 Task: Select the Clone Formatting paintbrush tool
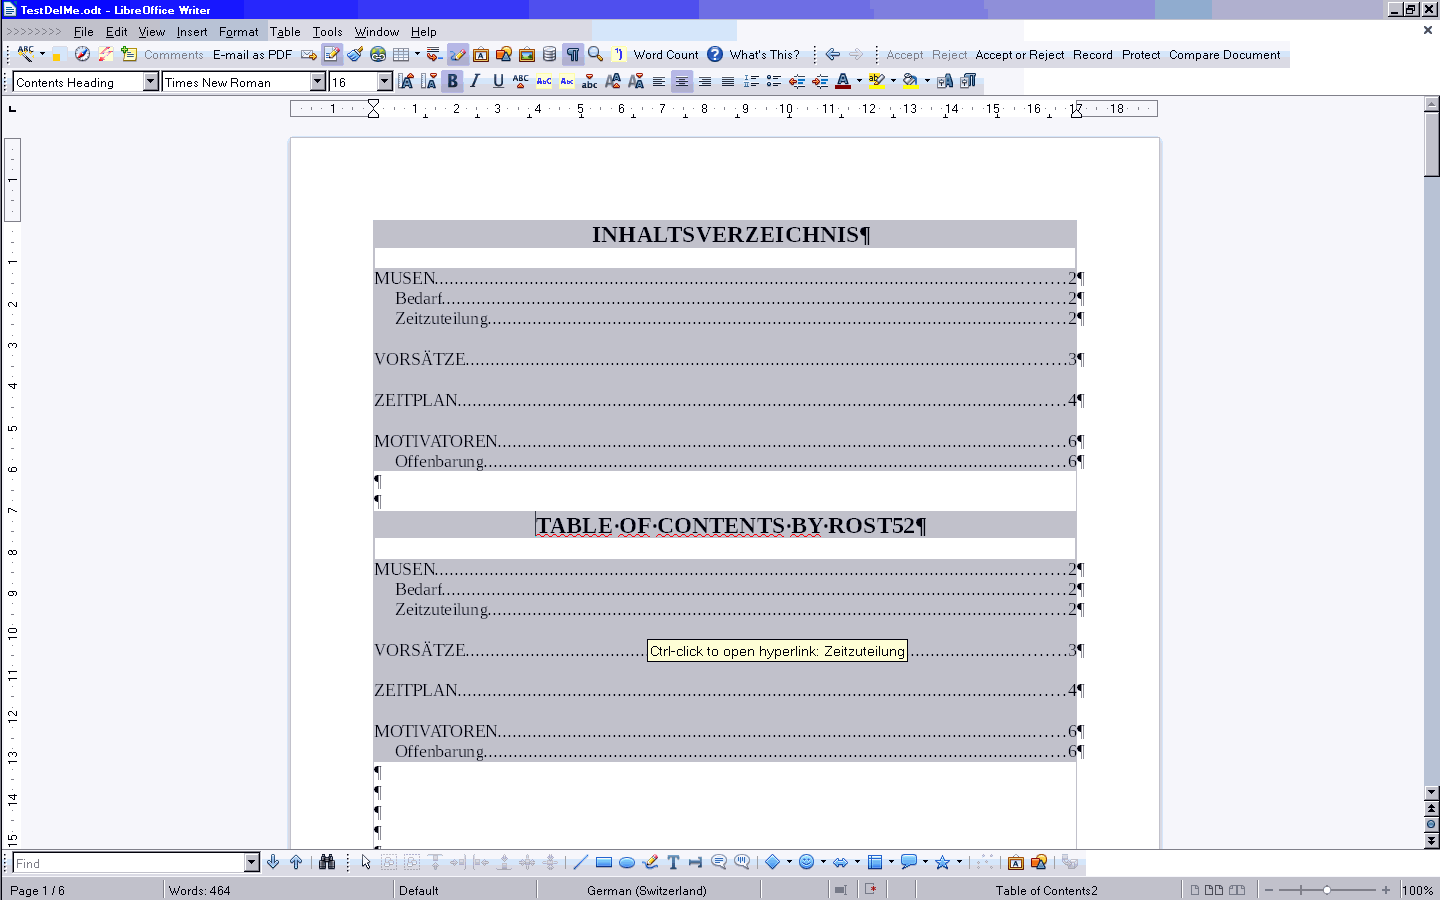pyautogui.click(x=354, y=54)
